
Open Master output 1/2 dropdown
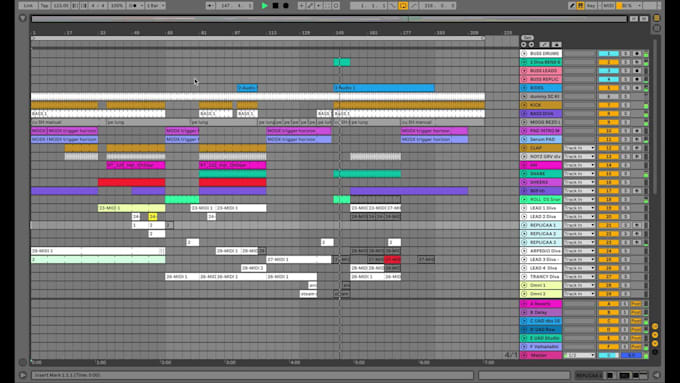pyautogui.click(x=579, y=355)
